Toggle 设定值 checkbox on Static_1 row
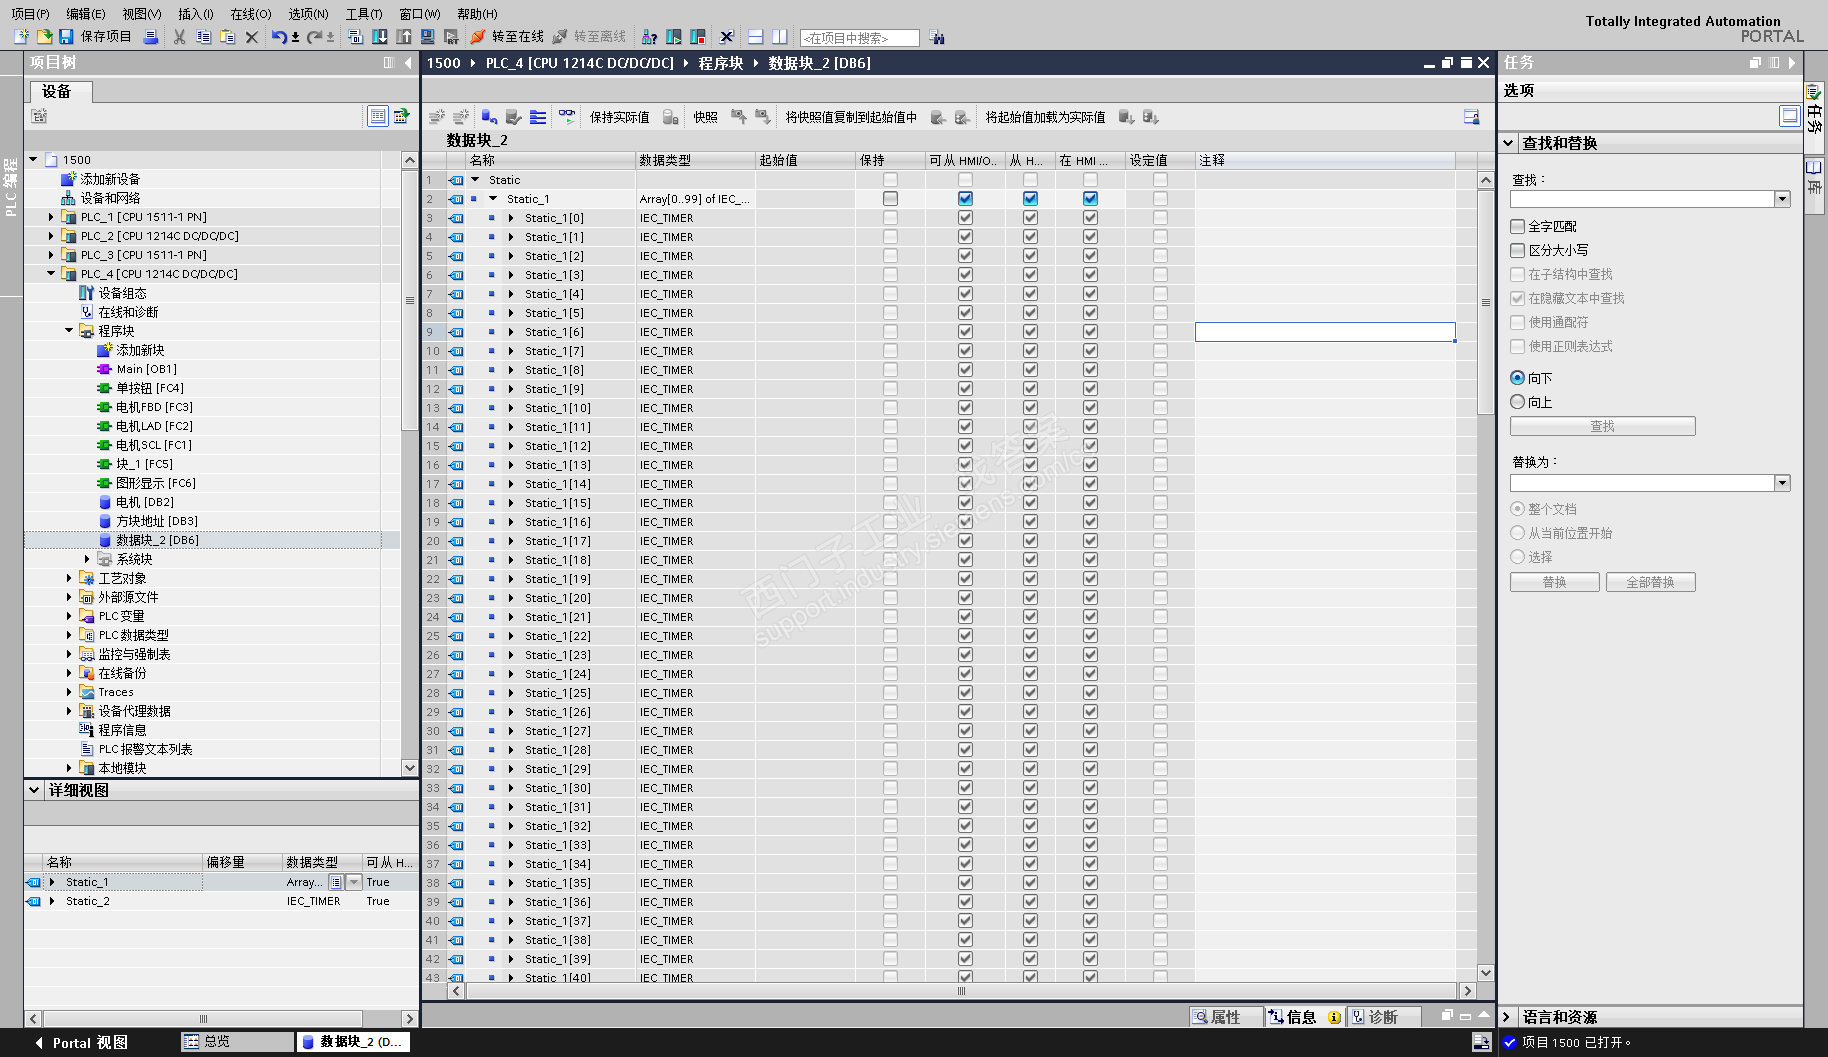 (x=1160, y=199)
